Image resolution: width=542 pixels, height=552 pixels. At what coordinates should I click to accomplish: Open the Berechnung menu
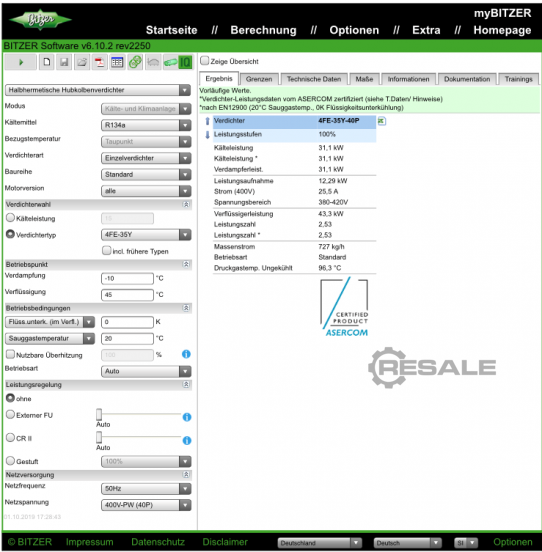[x=263, y=30]
